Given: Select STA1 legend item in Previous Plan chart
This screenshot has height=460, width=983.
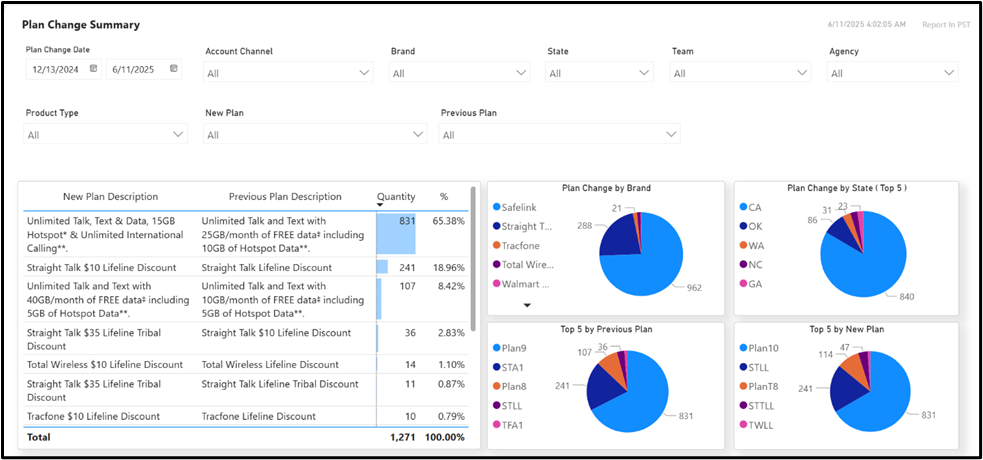Looking at the screenshot, I should (509, 368).
